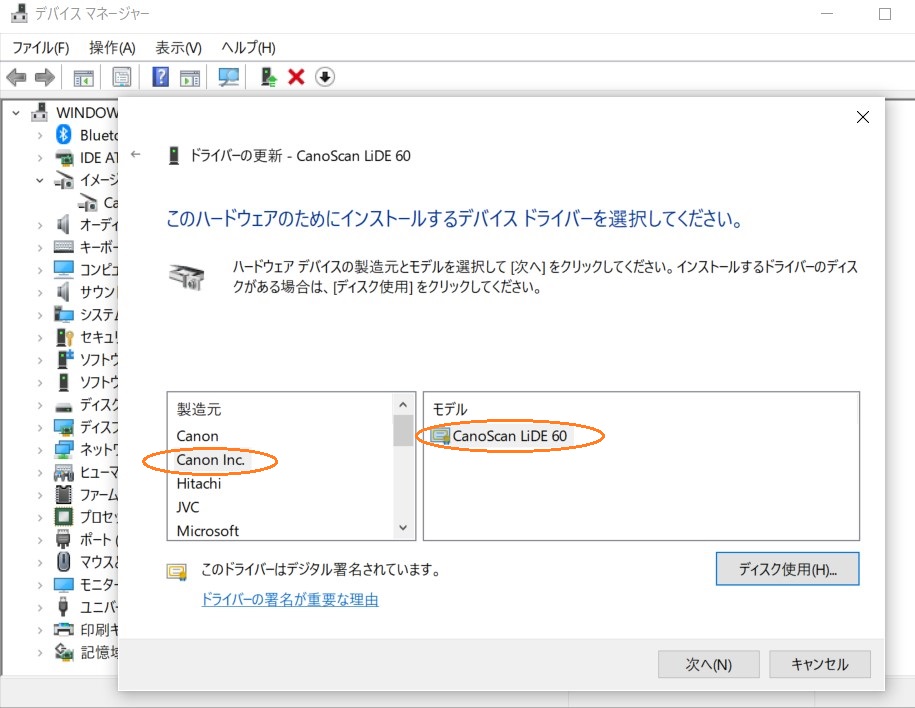Scan for hardware changes monitor icon

[x=228, y=77]
